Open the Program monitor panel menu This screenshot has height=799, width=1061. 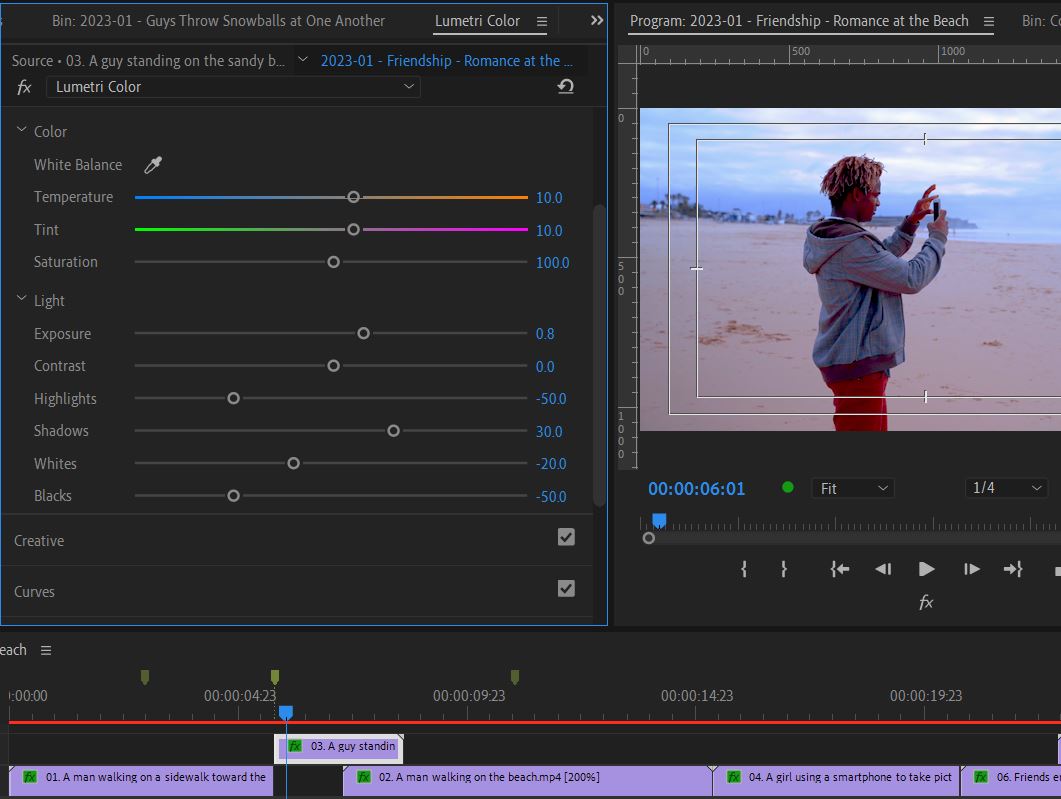pos(989,22)
